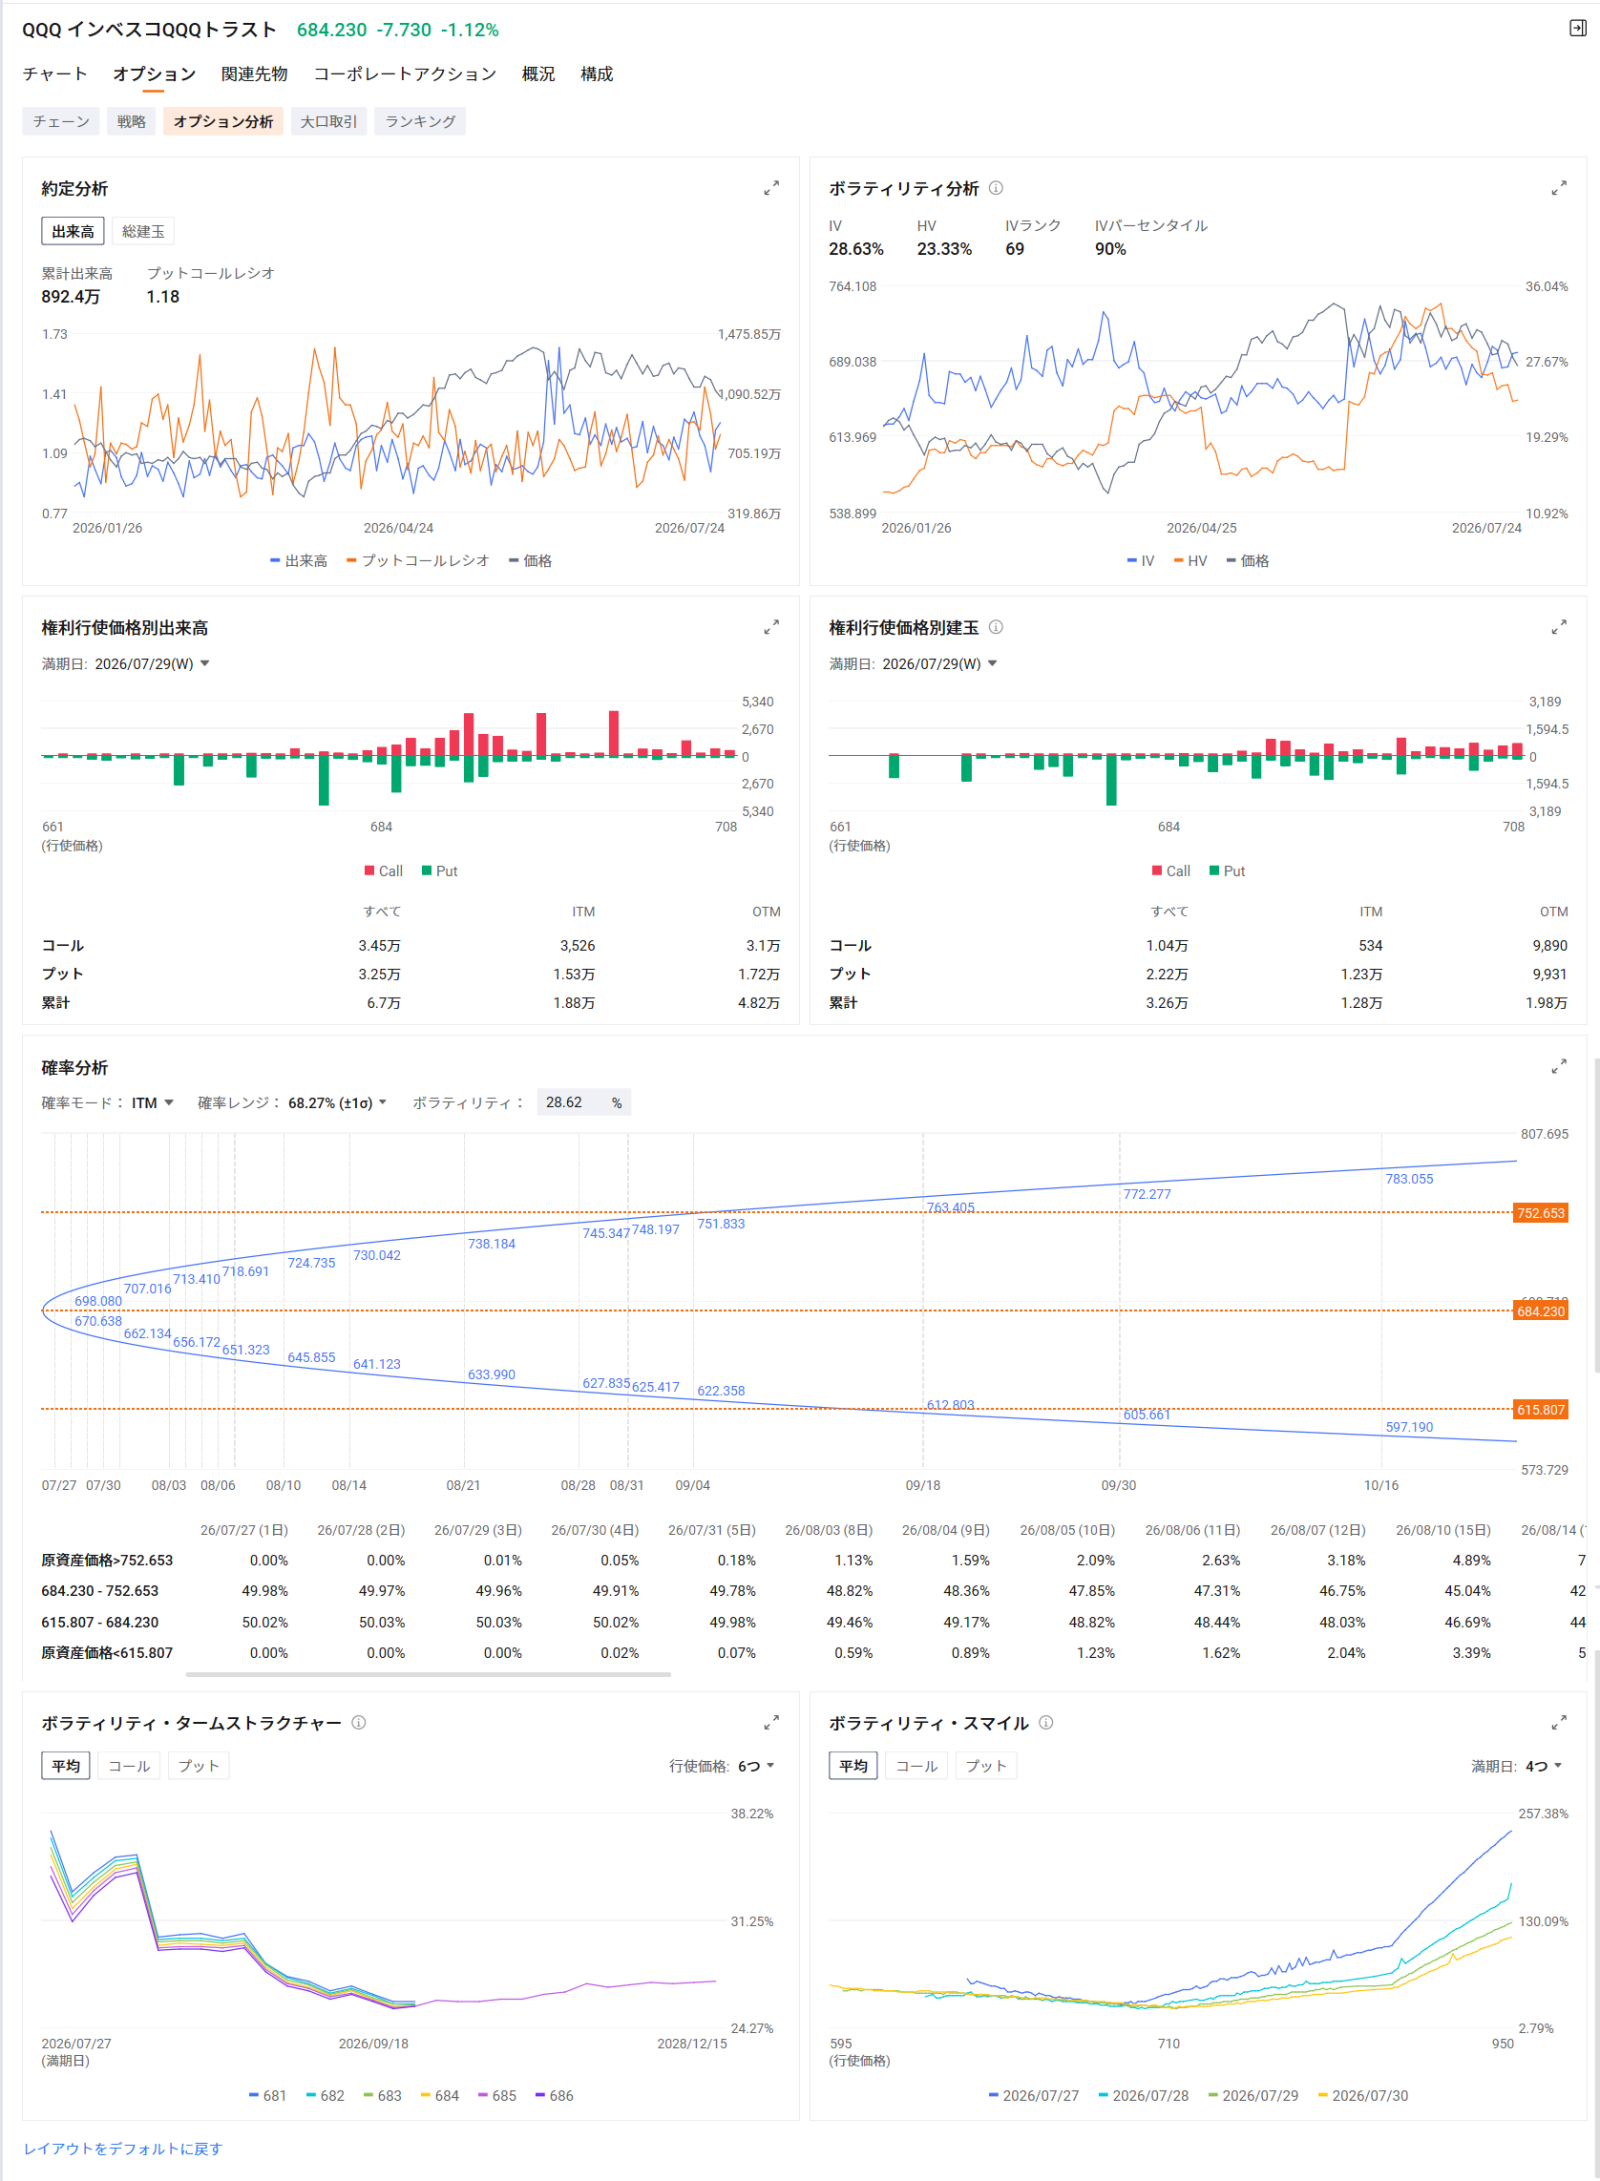Open info icon beside ボラティリティ・スマイル
The image size is (1600, 2181).
1046,1722
